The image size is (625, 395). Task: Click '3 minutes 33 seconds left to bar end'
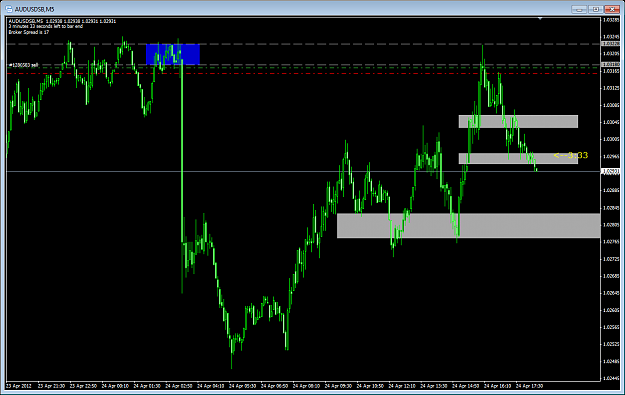pos(46,26)
